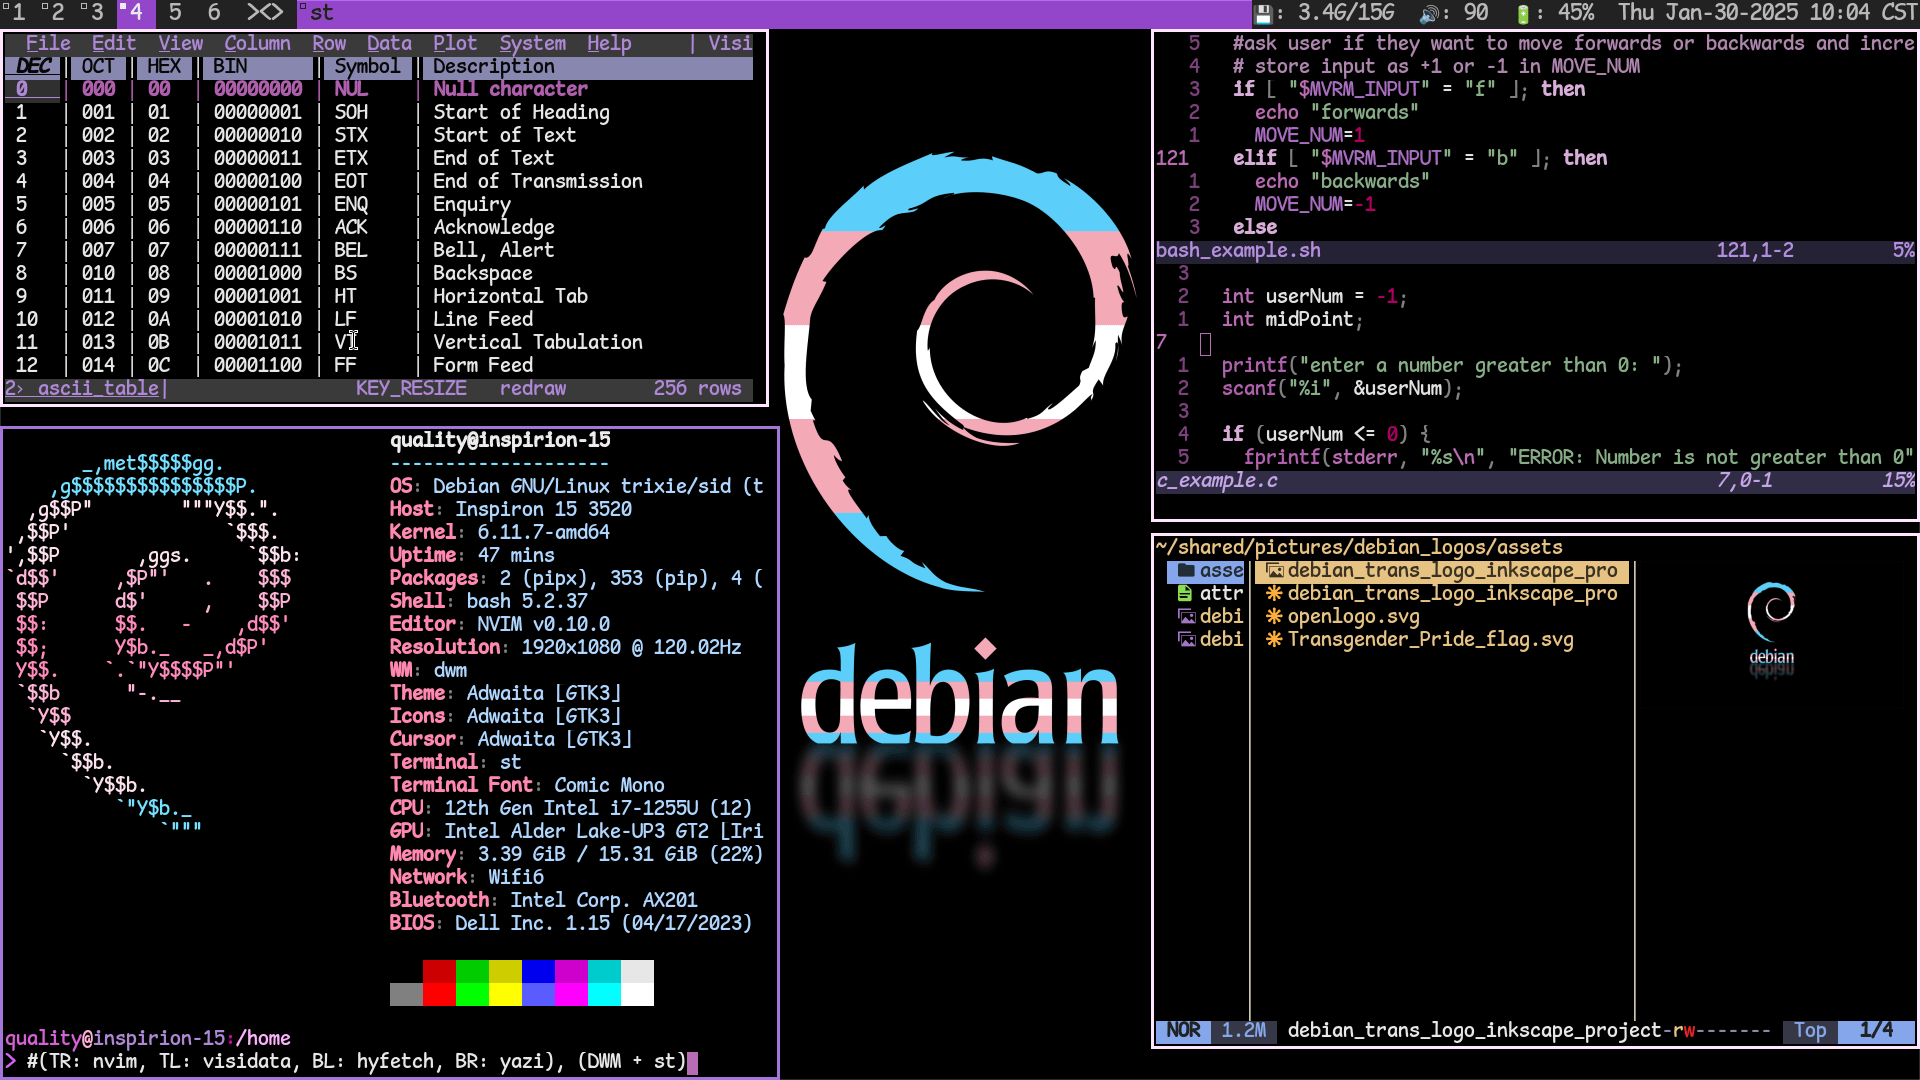Click the 1/4 position indicator in yazi
Viewport: 1920px width, 1080px height.
click(1876, 1030)
